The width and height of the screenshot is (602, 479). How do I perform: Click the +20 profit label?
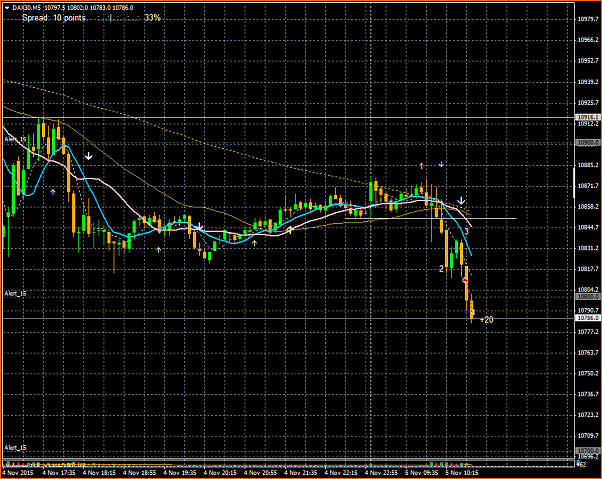pyautogui.click(x=486, y=320)
